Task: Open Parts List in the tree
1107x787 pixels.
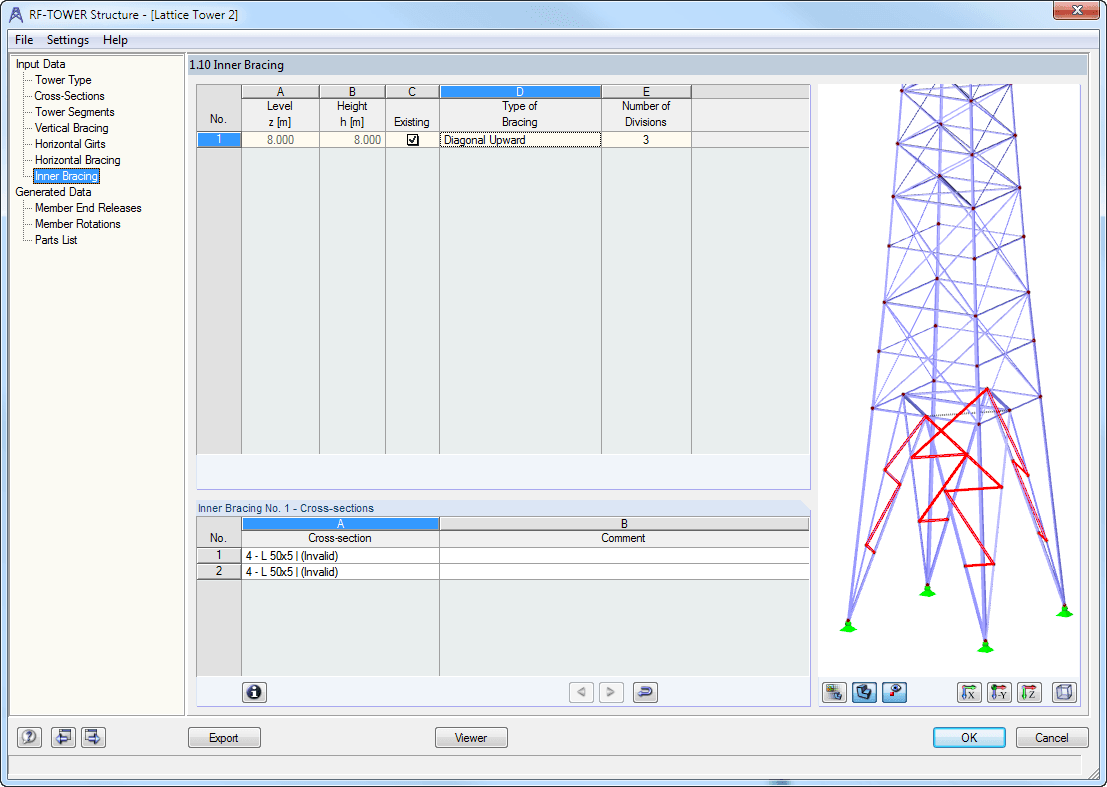Action: [56, 240]
